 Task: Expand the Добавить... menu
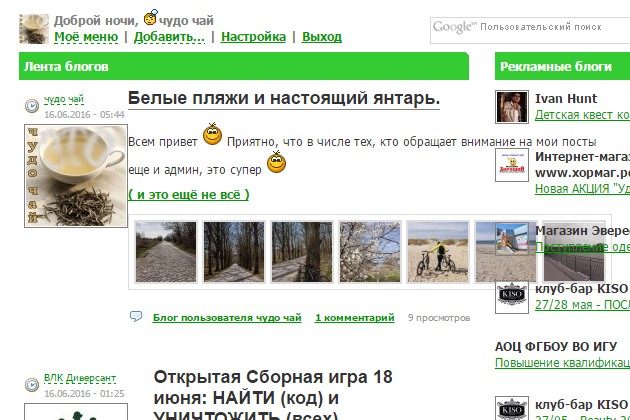pyautogui.click(x=169, y=37)
